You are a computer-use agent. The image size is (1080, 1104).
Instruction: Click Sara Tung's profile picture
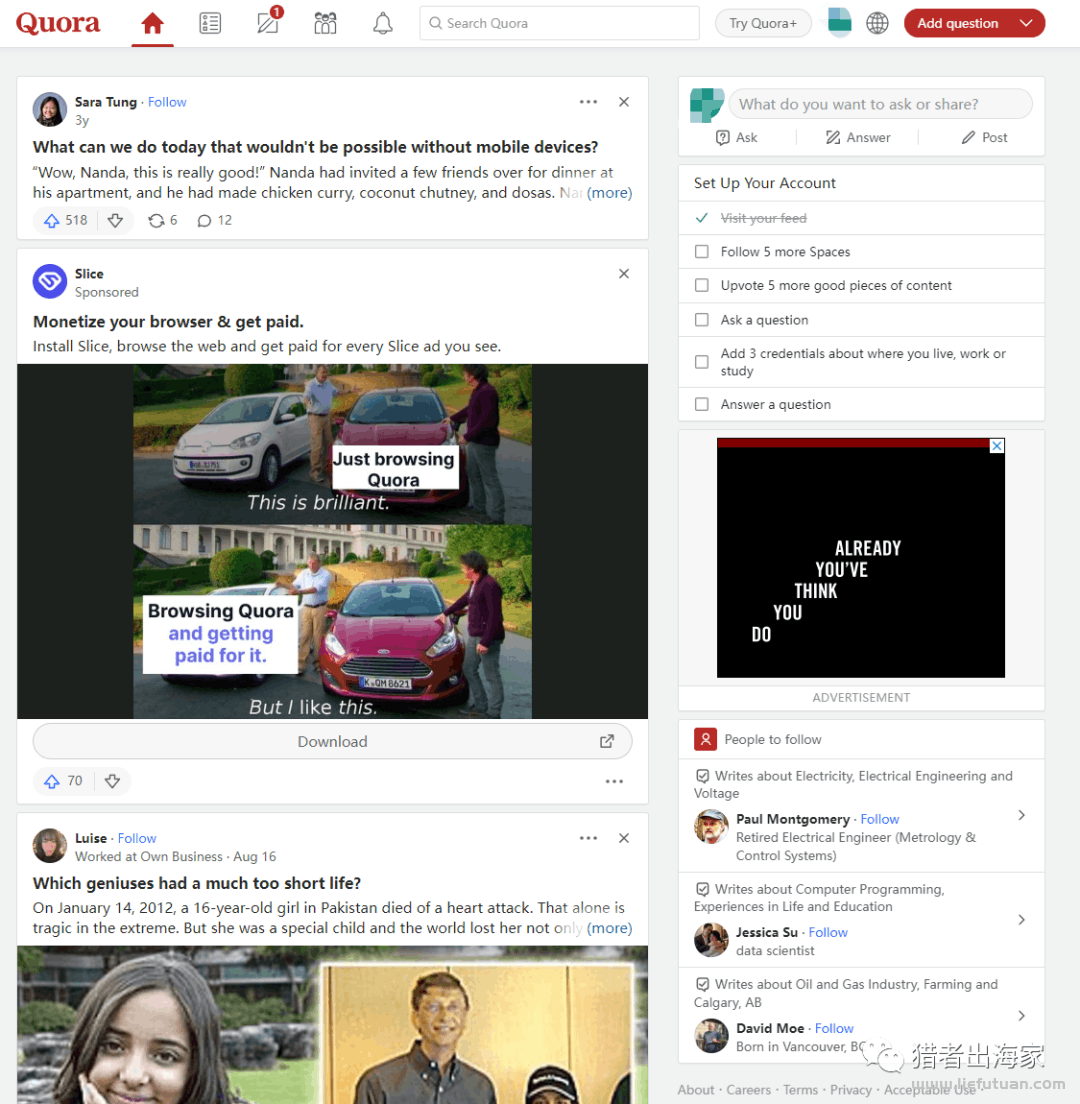50,109
